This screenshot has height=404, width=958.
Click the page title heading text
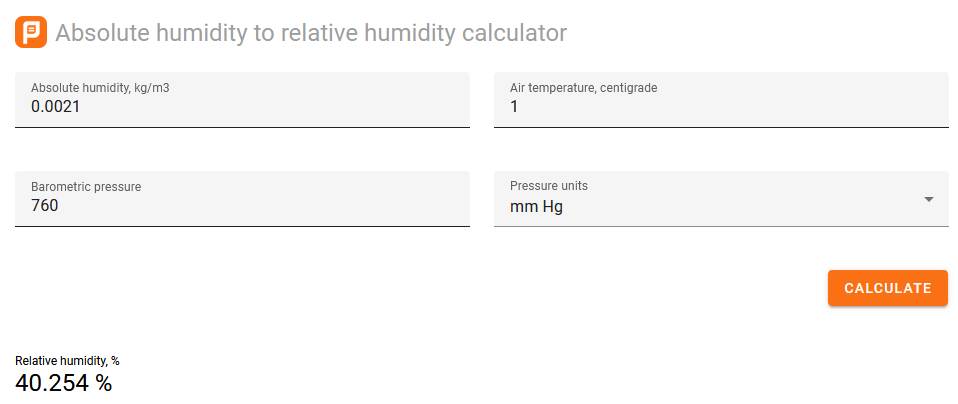[311, 33]
